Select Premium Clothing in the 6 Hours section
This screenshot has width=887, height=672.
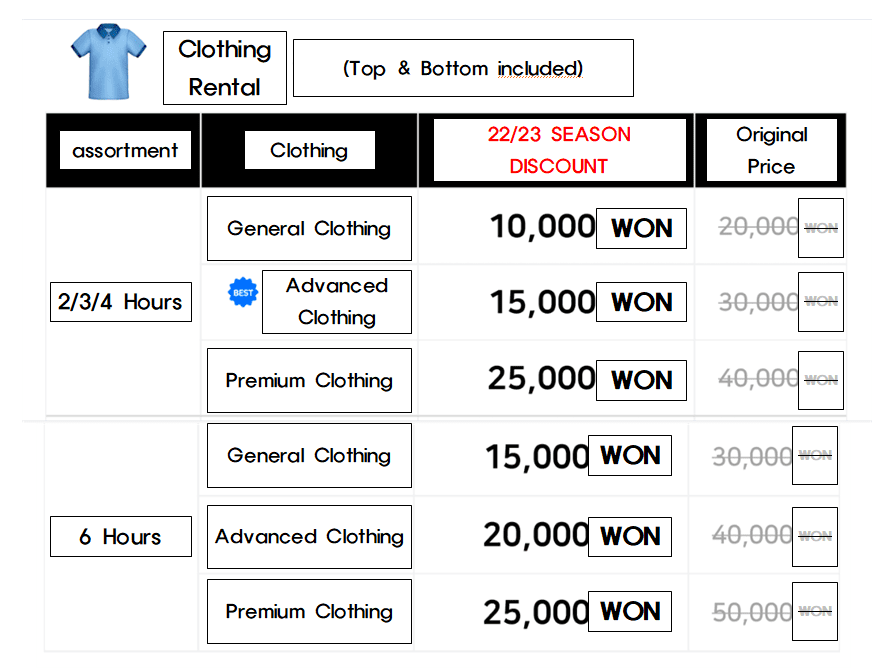coord(309,611)
